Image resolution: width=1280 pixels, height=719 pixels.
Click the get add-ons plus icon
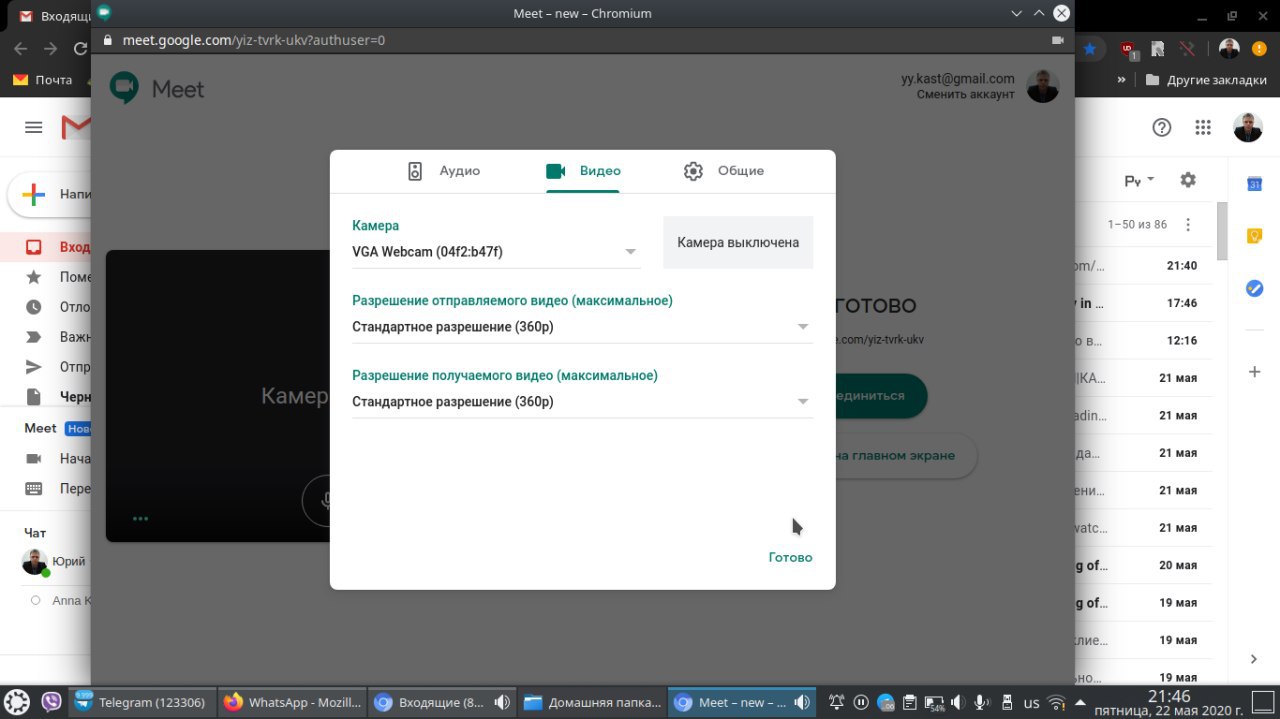click(1254, 372)
